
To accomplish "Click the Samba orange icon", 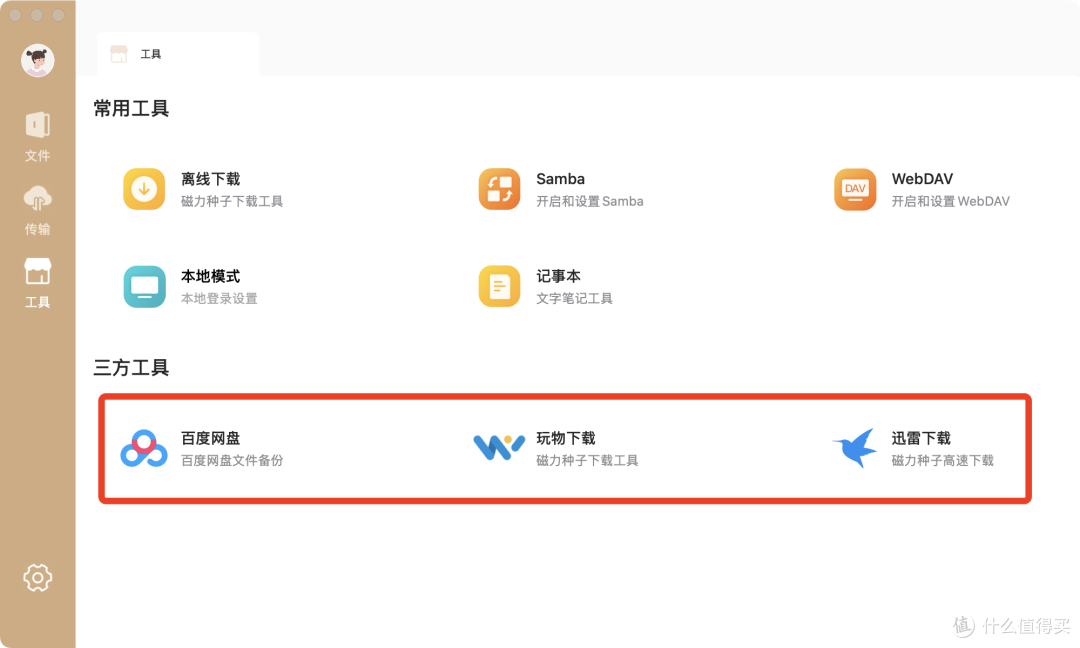I will tap(499, 189).
